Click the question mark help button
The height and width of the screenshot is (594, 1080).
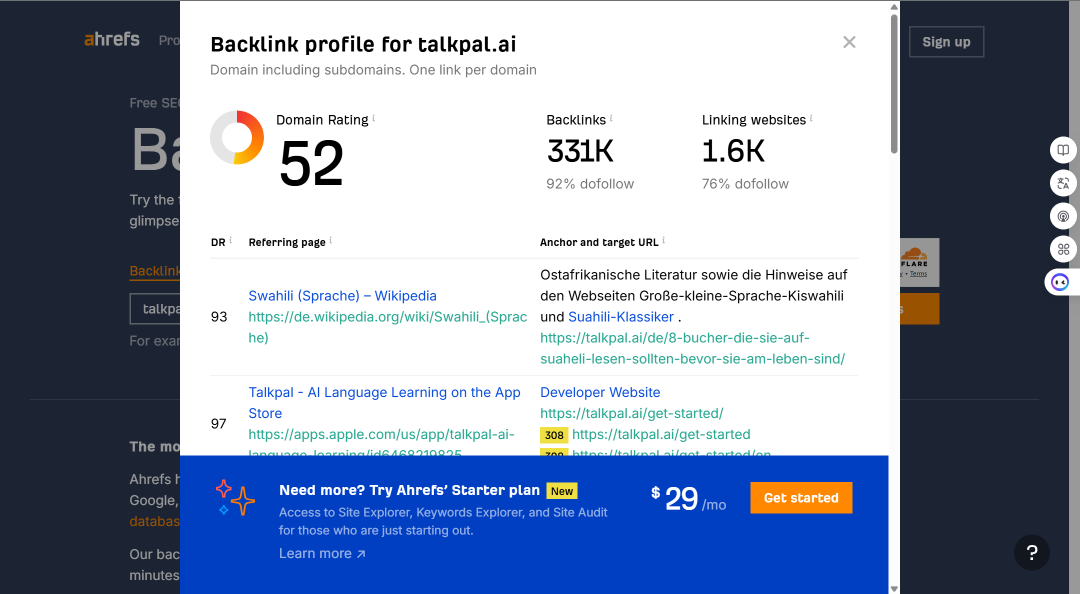click(x=1032, y=552)
